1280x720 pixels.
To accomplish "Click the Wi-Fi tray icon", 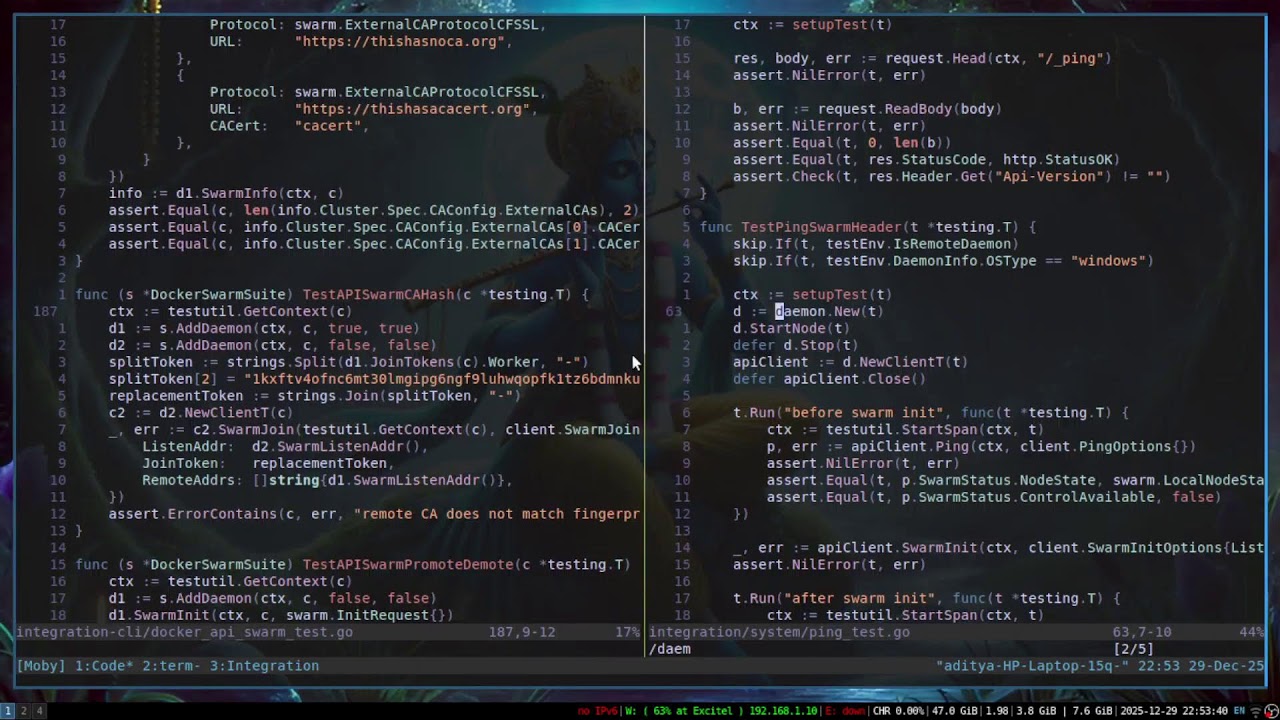I will (1257, 711).
